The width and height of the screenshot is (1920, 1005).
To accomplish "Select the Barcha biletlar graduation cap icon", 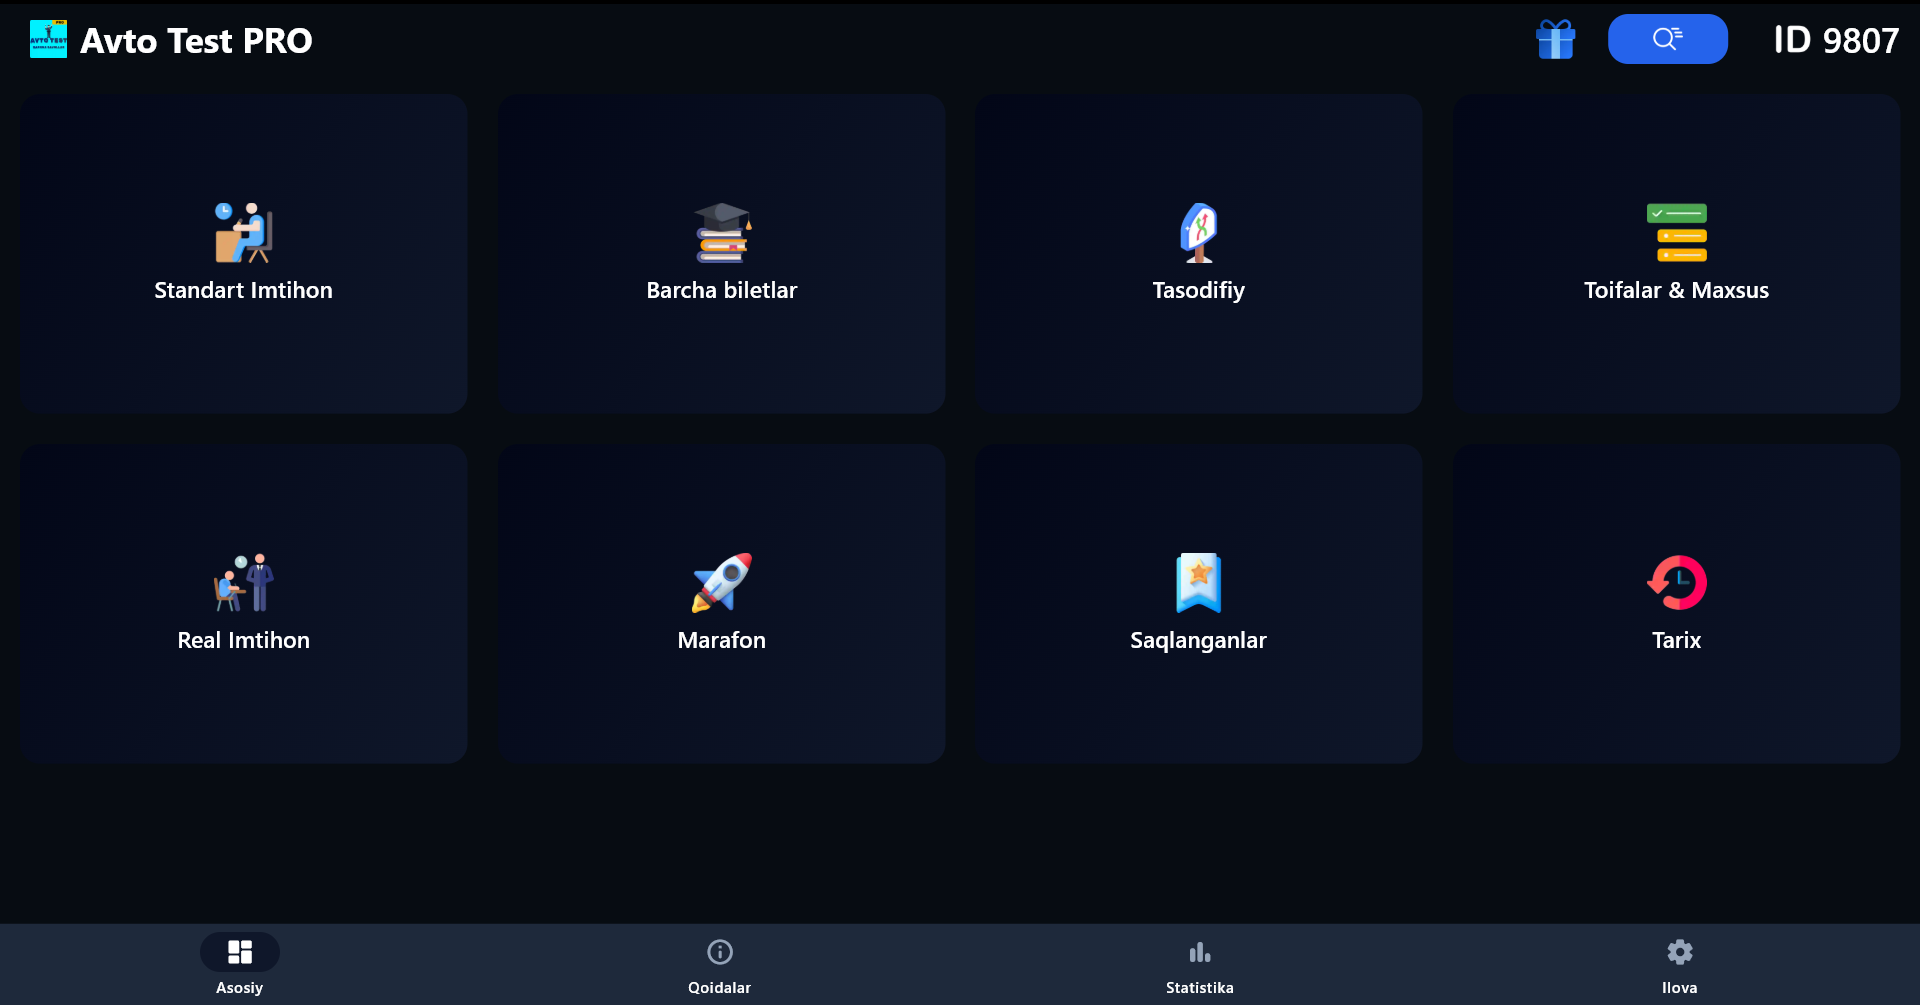I will (x=721, y=233).
